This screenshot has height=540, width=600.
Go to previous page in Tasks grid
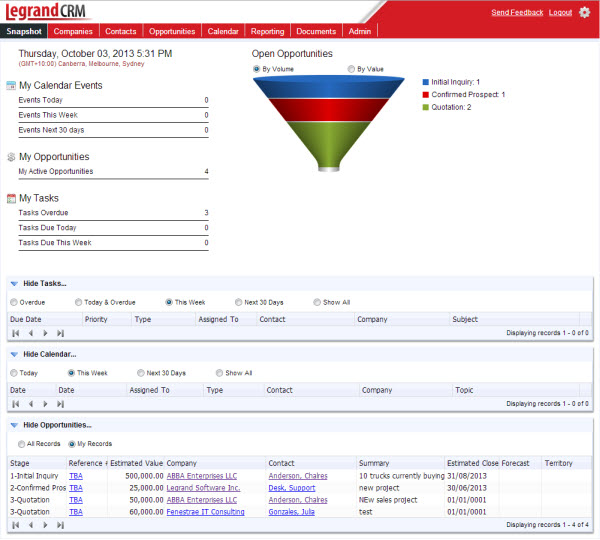point(31,333)
